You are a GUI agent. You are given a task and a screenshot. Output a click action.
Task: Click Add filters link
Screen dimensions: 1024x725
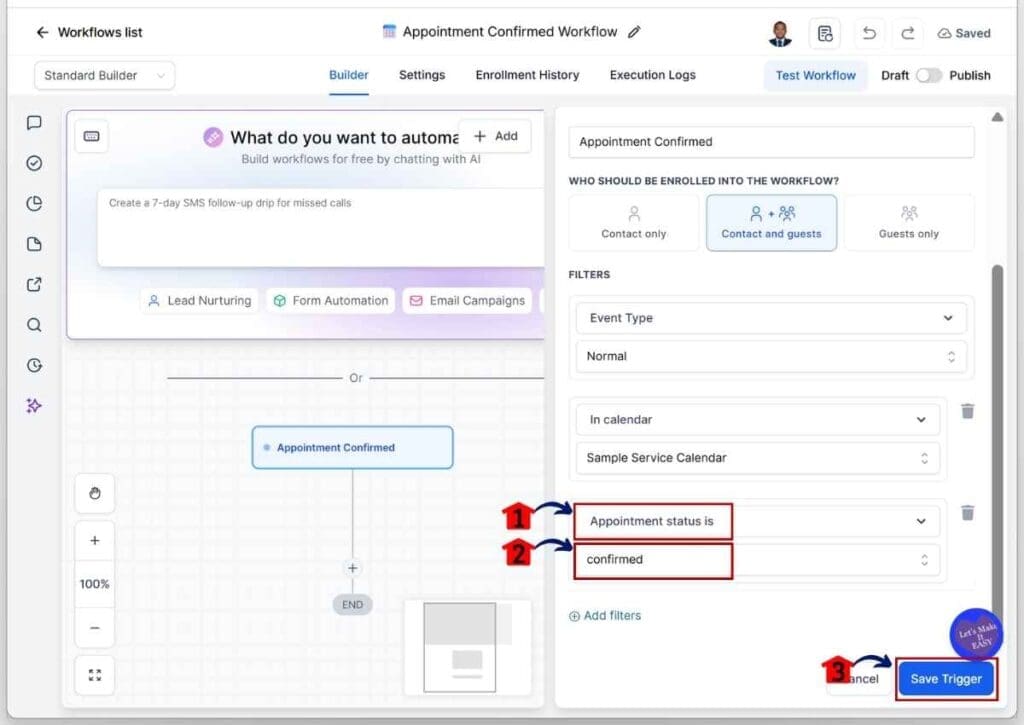pos(605,616)
